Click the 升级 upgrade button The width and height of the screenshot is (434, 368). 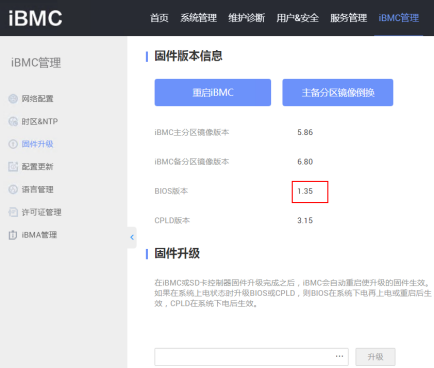375,357
